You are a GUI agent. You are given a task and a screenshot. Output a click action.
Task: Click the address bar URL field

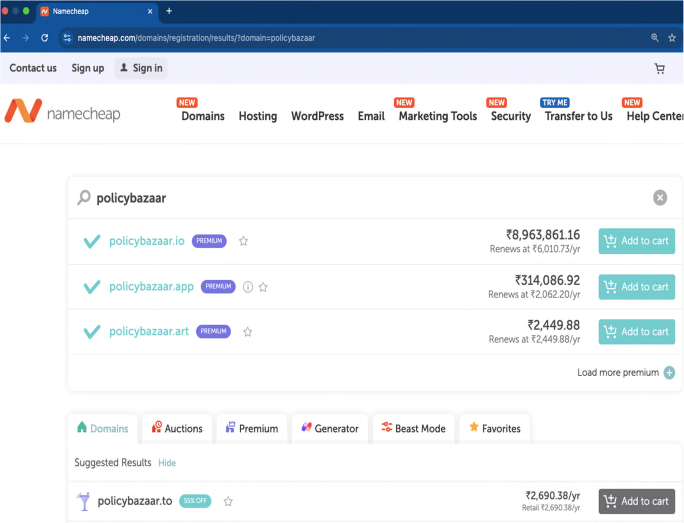pyautogui.click(x=358, y=38)
